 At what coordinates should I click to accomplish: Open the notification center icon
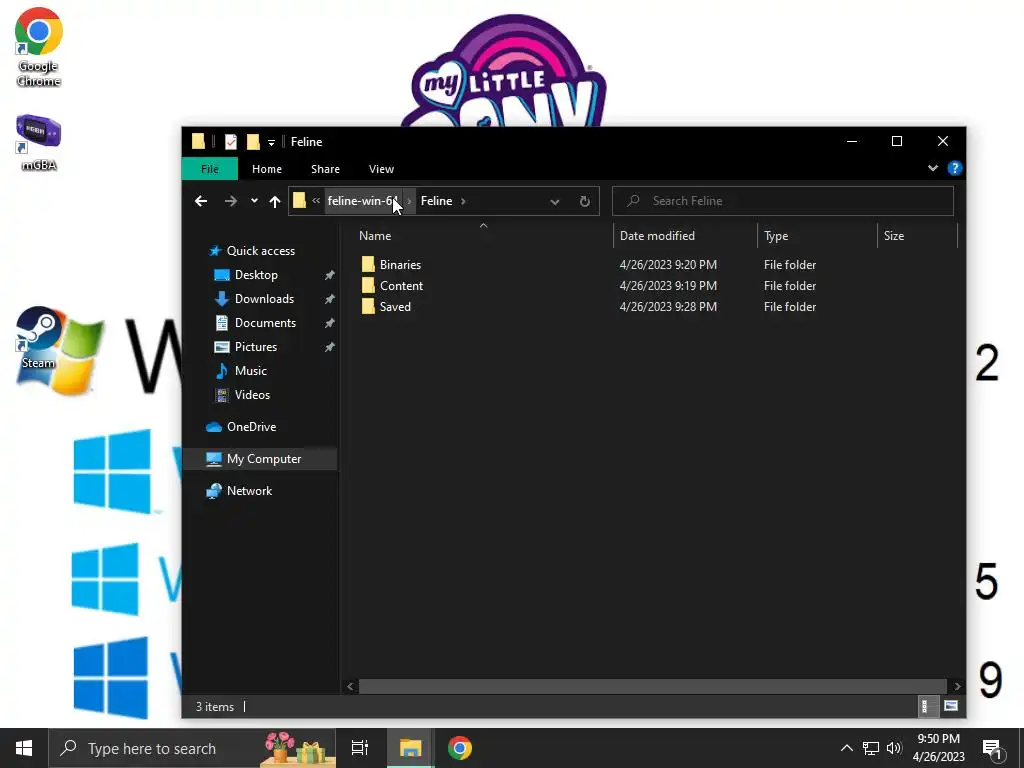[x=993, y=749]
